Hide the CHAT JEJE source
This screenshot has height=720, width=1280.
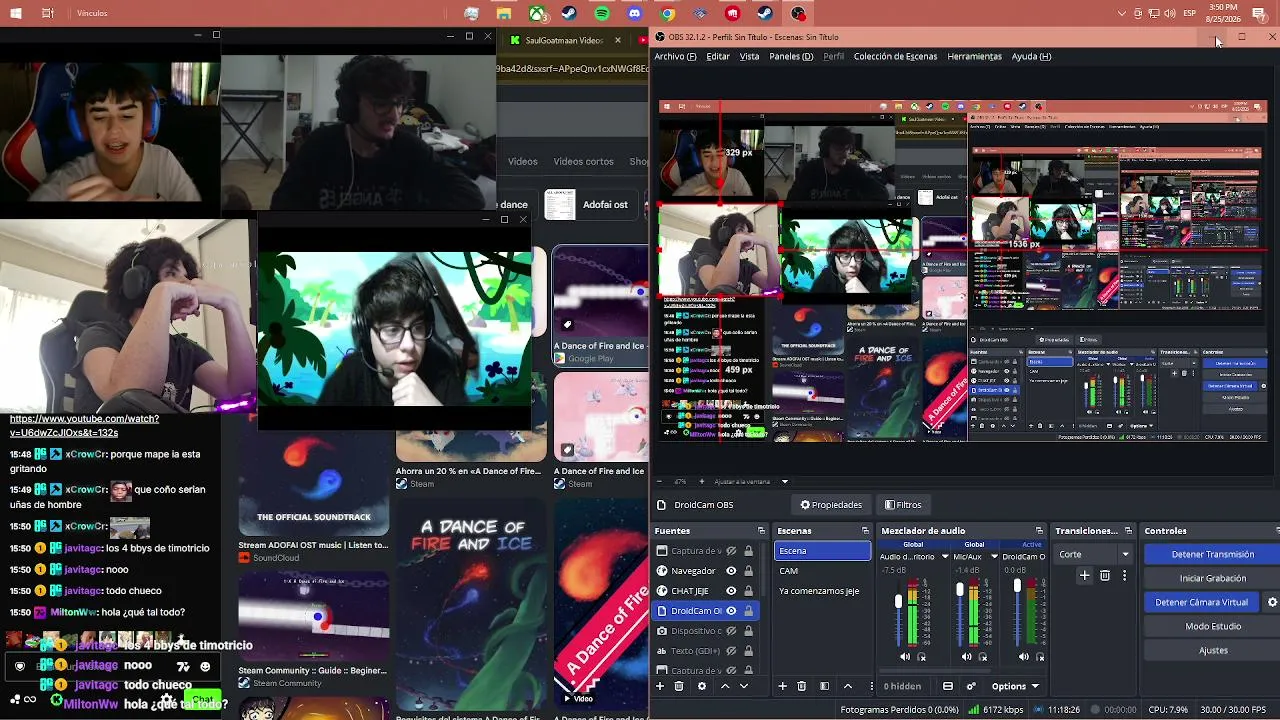point(731,591)
